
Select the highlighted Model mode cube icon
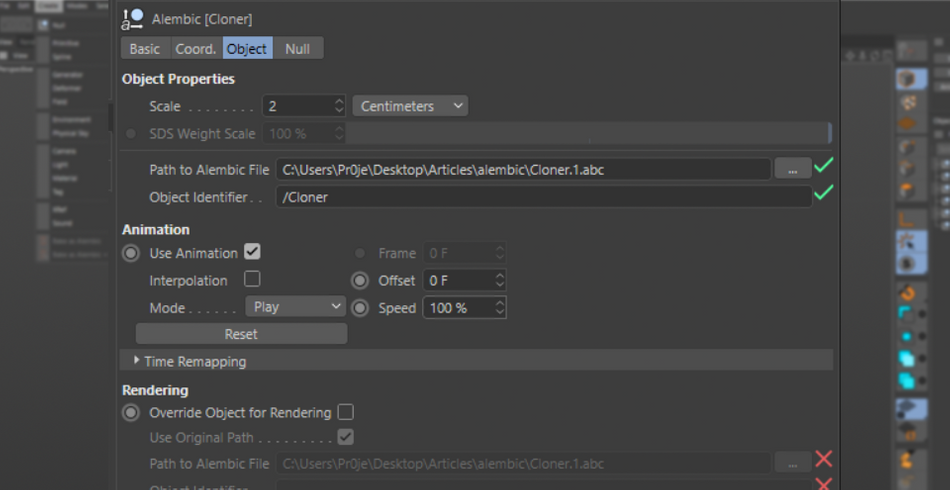(908, 79)
